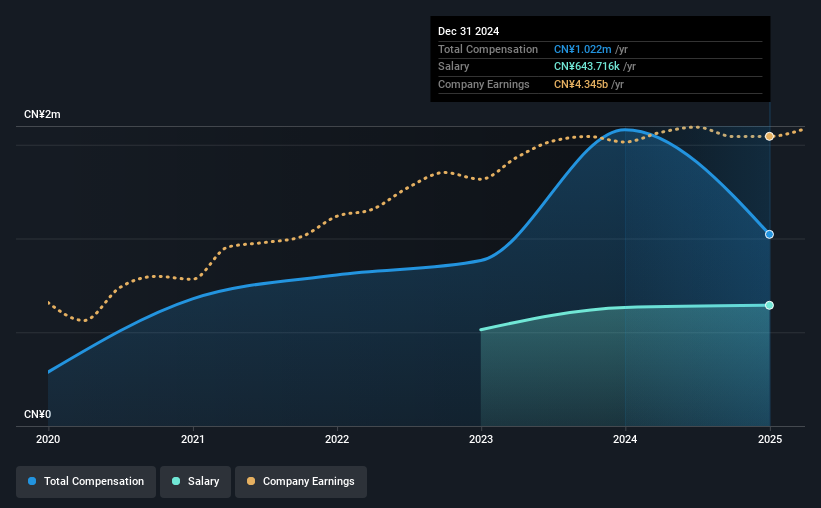Click the 2023 x-axis label

(481, 439)
